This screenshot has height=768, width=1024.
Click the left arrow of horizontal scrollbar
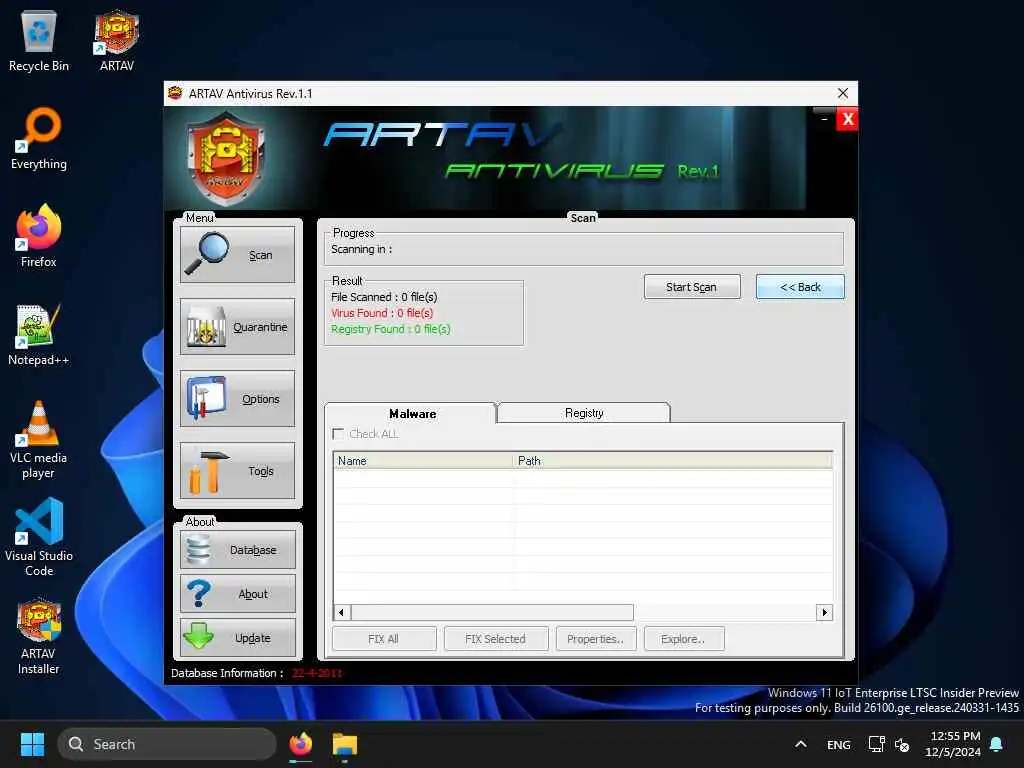(x=342, y=612)
